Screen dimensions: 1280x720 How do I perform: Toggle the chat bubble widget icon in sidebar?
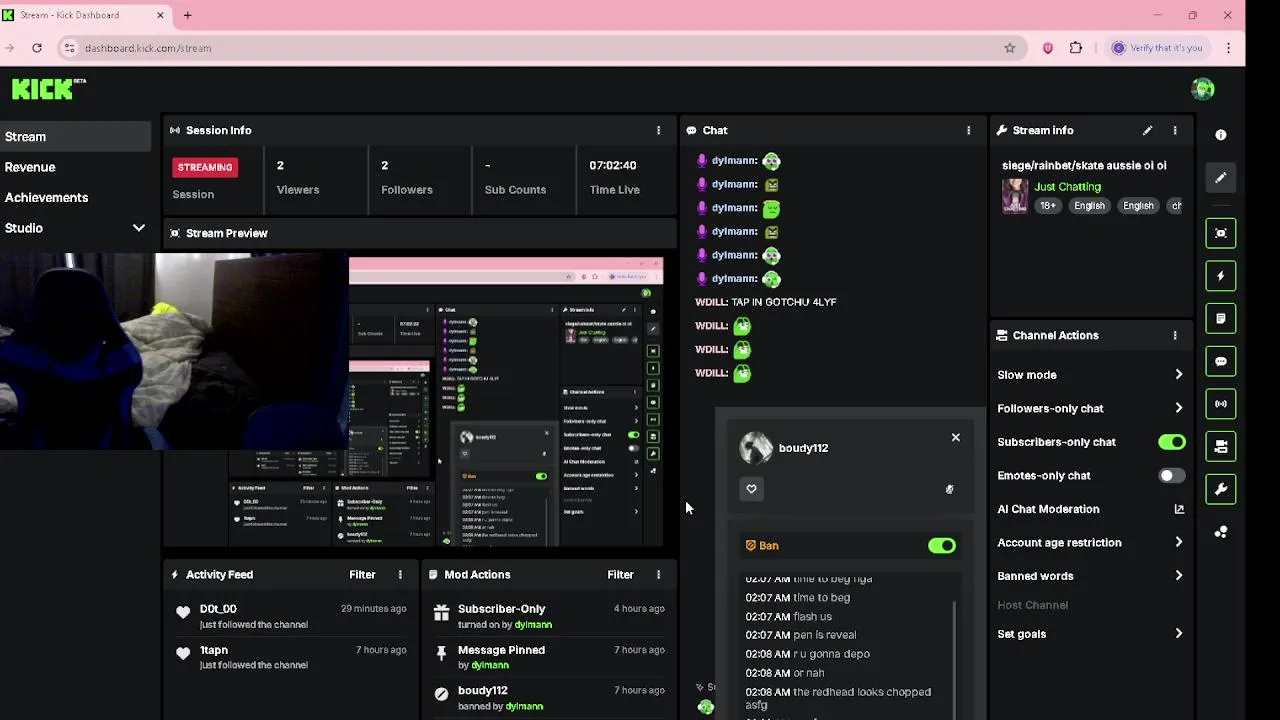coord(1220,362)
